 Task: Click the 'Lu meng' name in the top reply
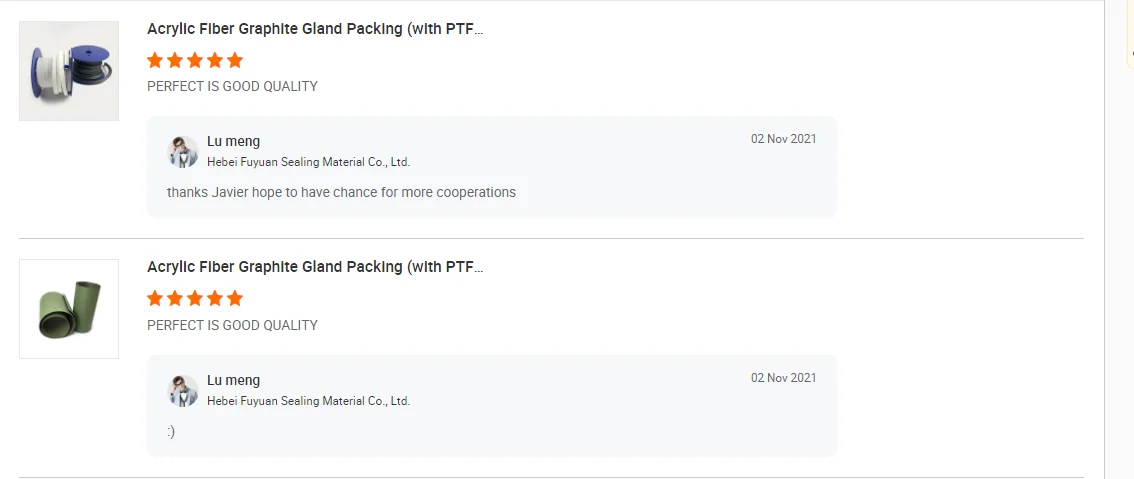point(233,142)
